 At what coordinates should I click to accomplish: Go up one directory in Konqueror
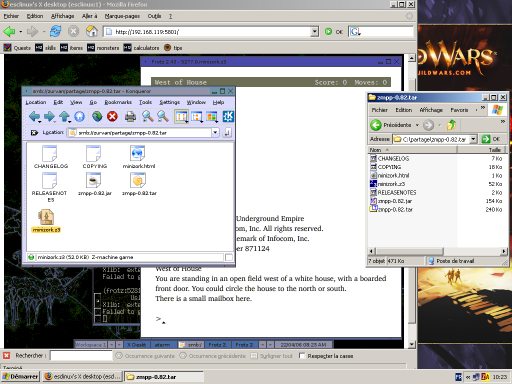point(64,116)
